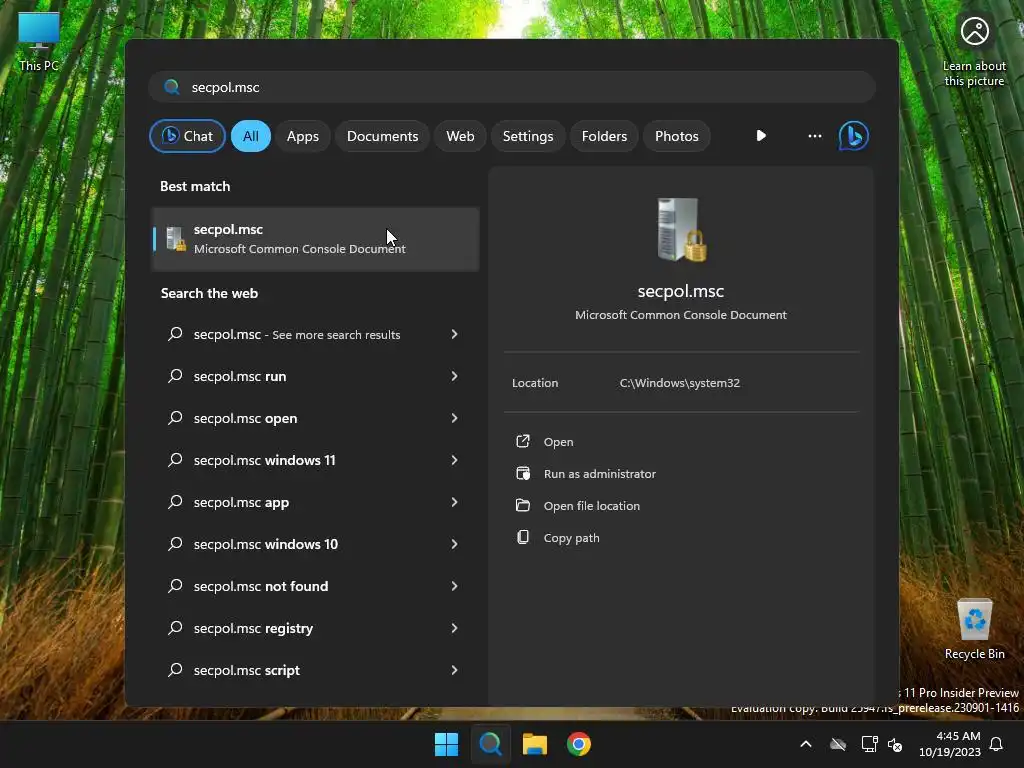
Task: Choose Open file location
Action: pyautogui.click(x=592, y=506)
